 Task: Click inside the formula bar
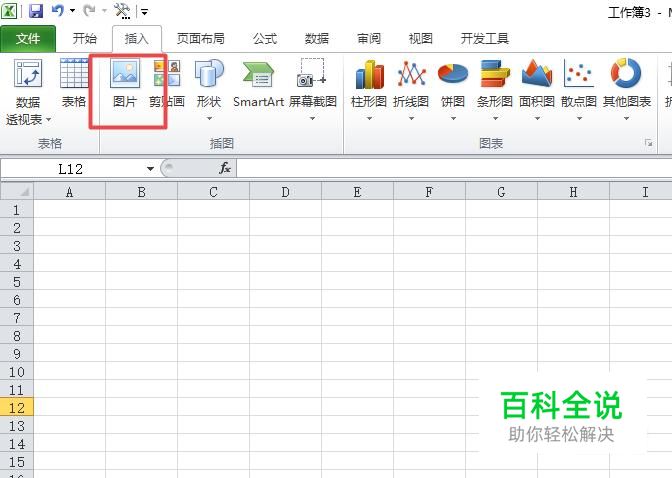coord(454,168)
